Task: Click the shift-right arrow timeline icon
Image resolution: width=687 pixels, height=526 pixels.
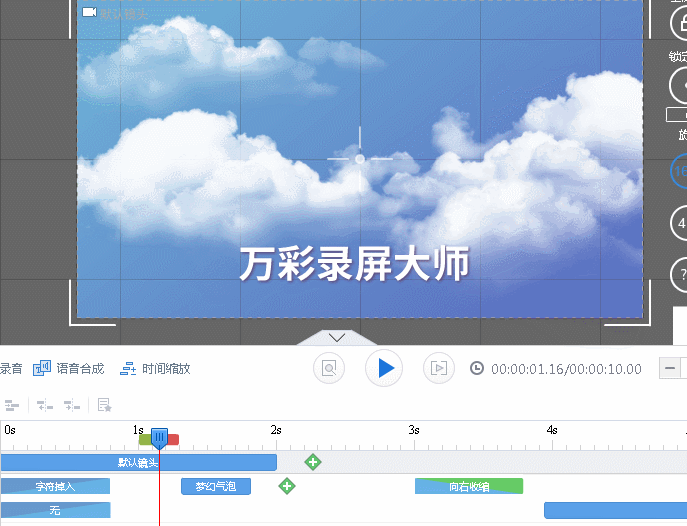Action: click(72, 406)
